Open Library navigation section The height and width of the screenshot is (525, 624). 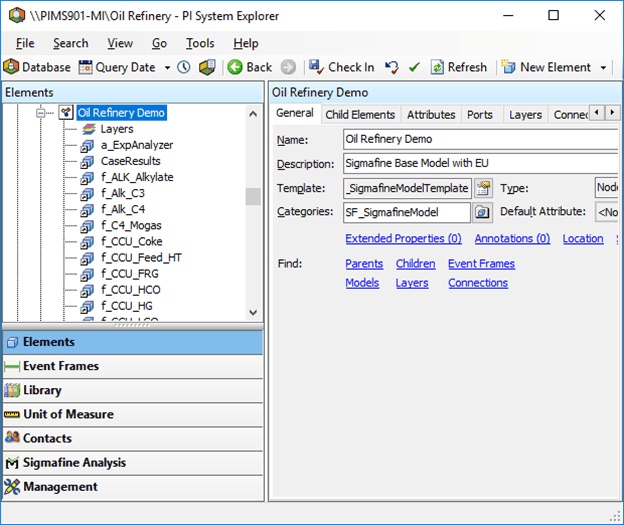point(133,390)
